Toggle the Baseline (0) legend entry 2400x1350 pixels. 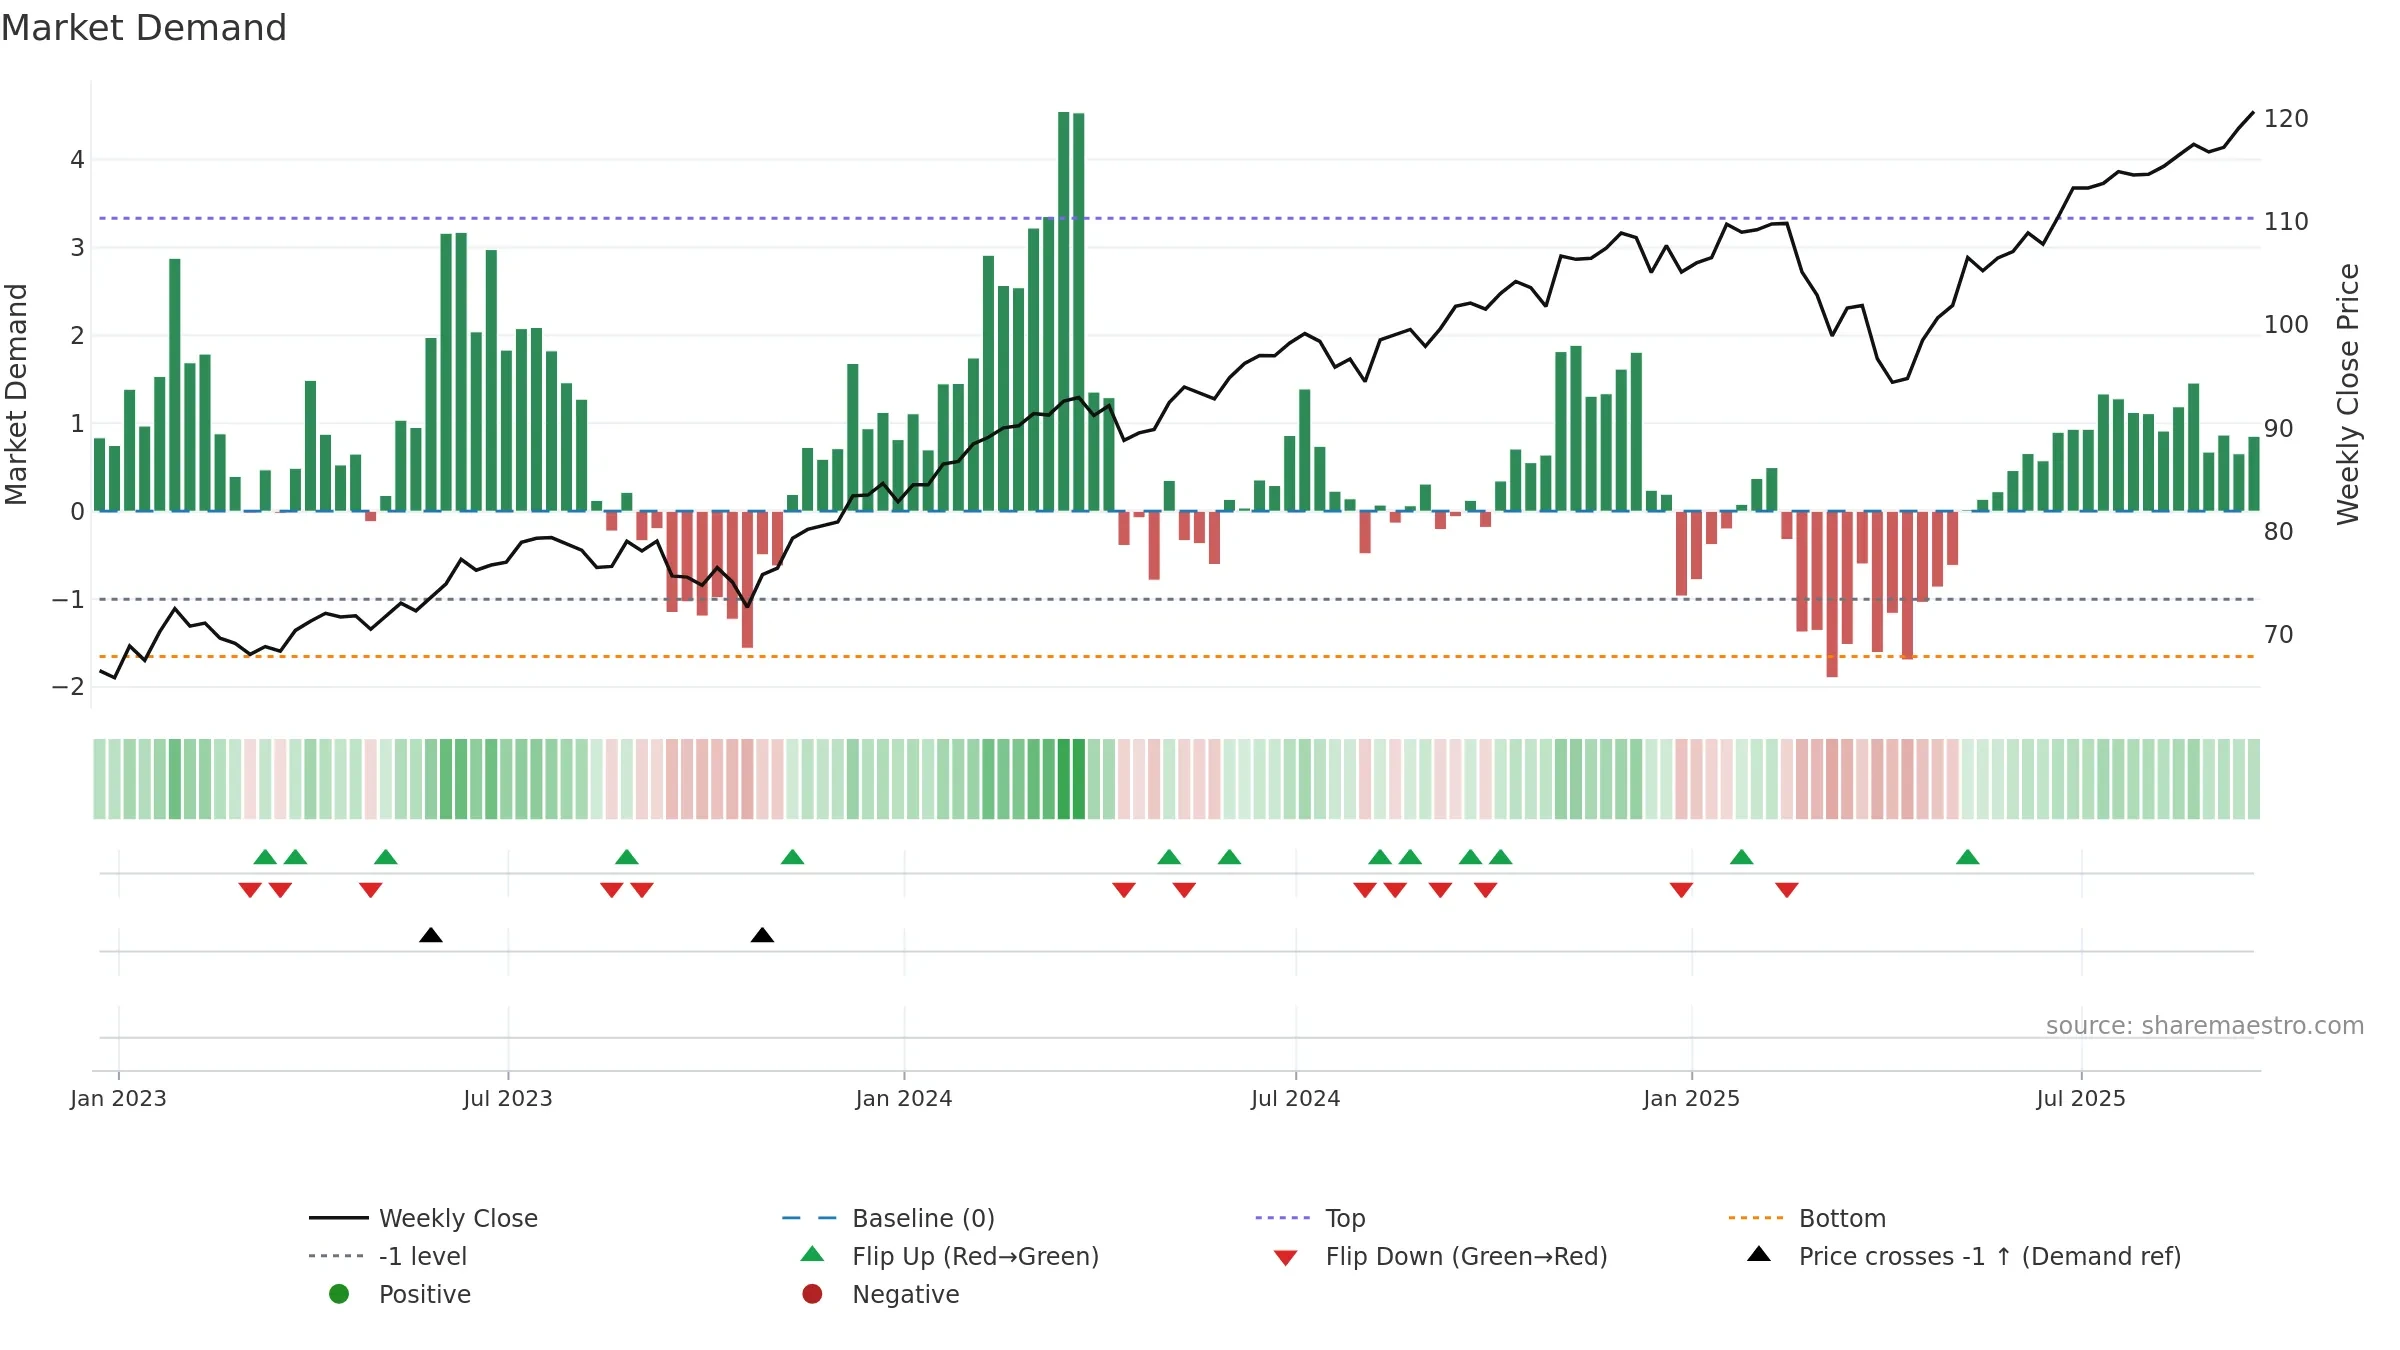click(888, 1218)
